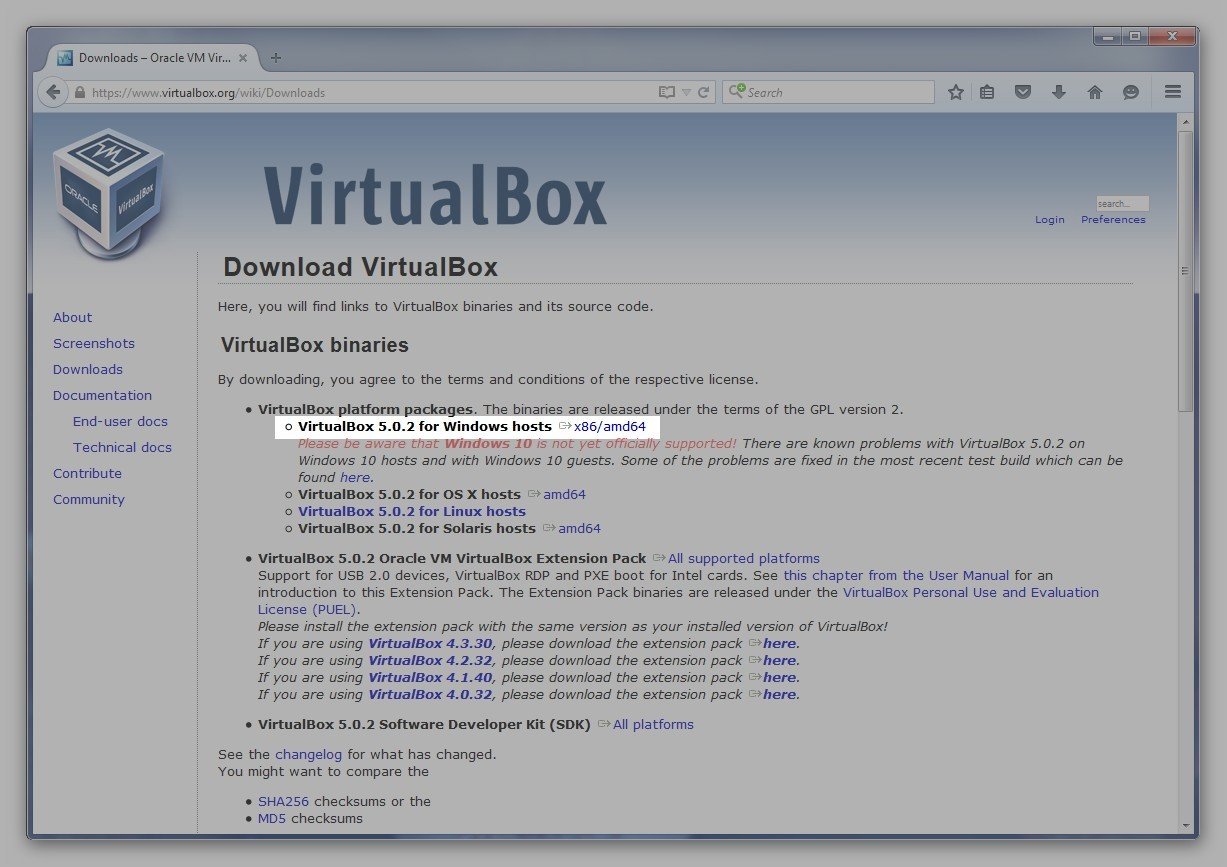This screenshot has height=867, width=1227.
Task: Open the VirtualBox 4.3.30 link
Action: 431,643
